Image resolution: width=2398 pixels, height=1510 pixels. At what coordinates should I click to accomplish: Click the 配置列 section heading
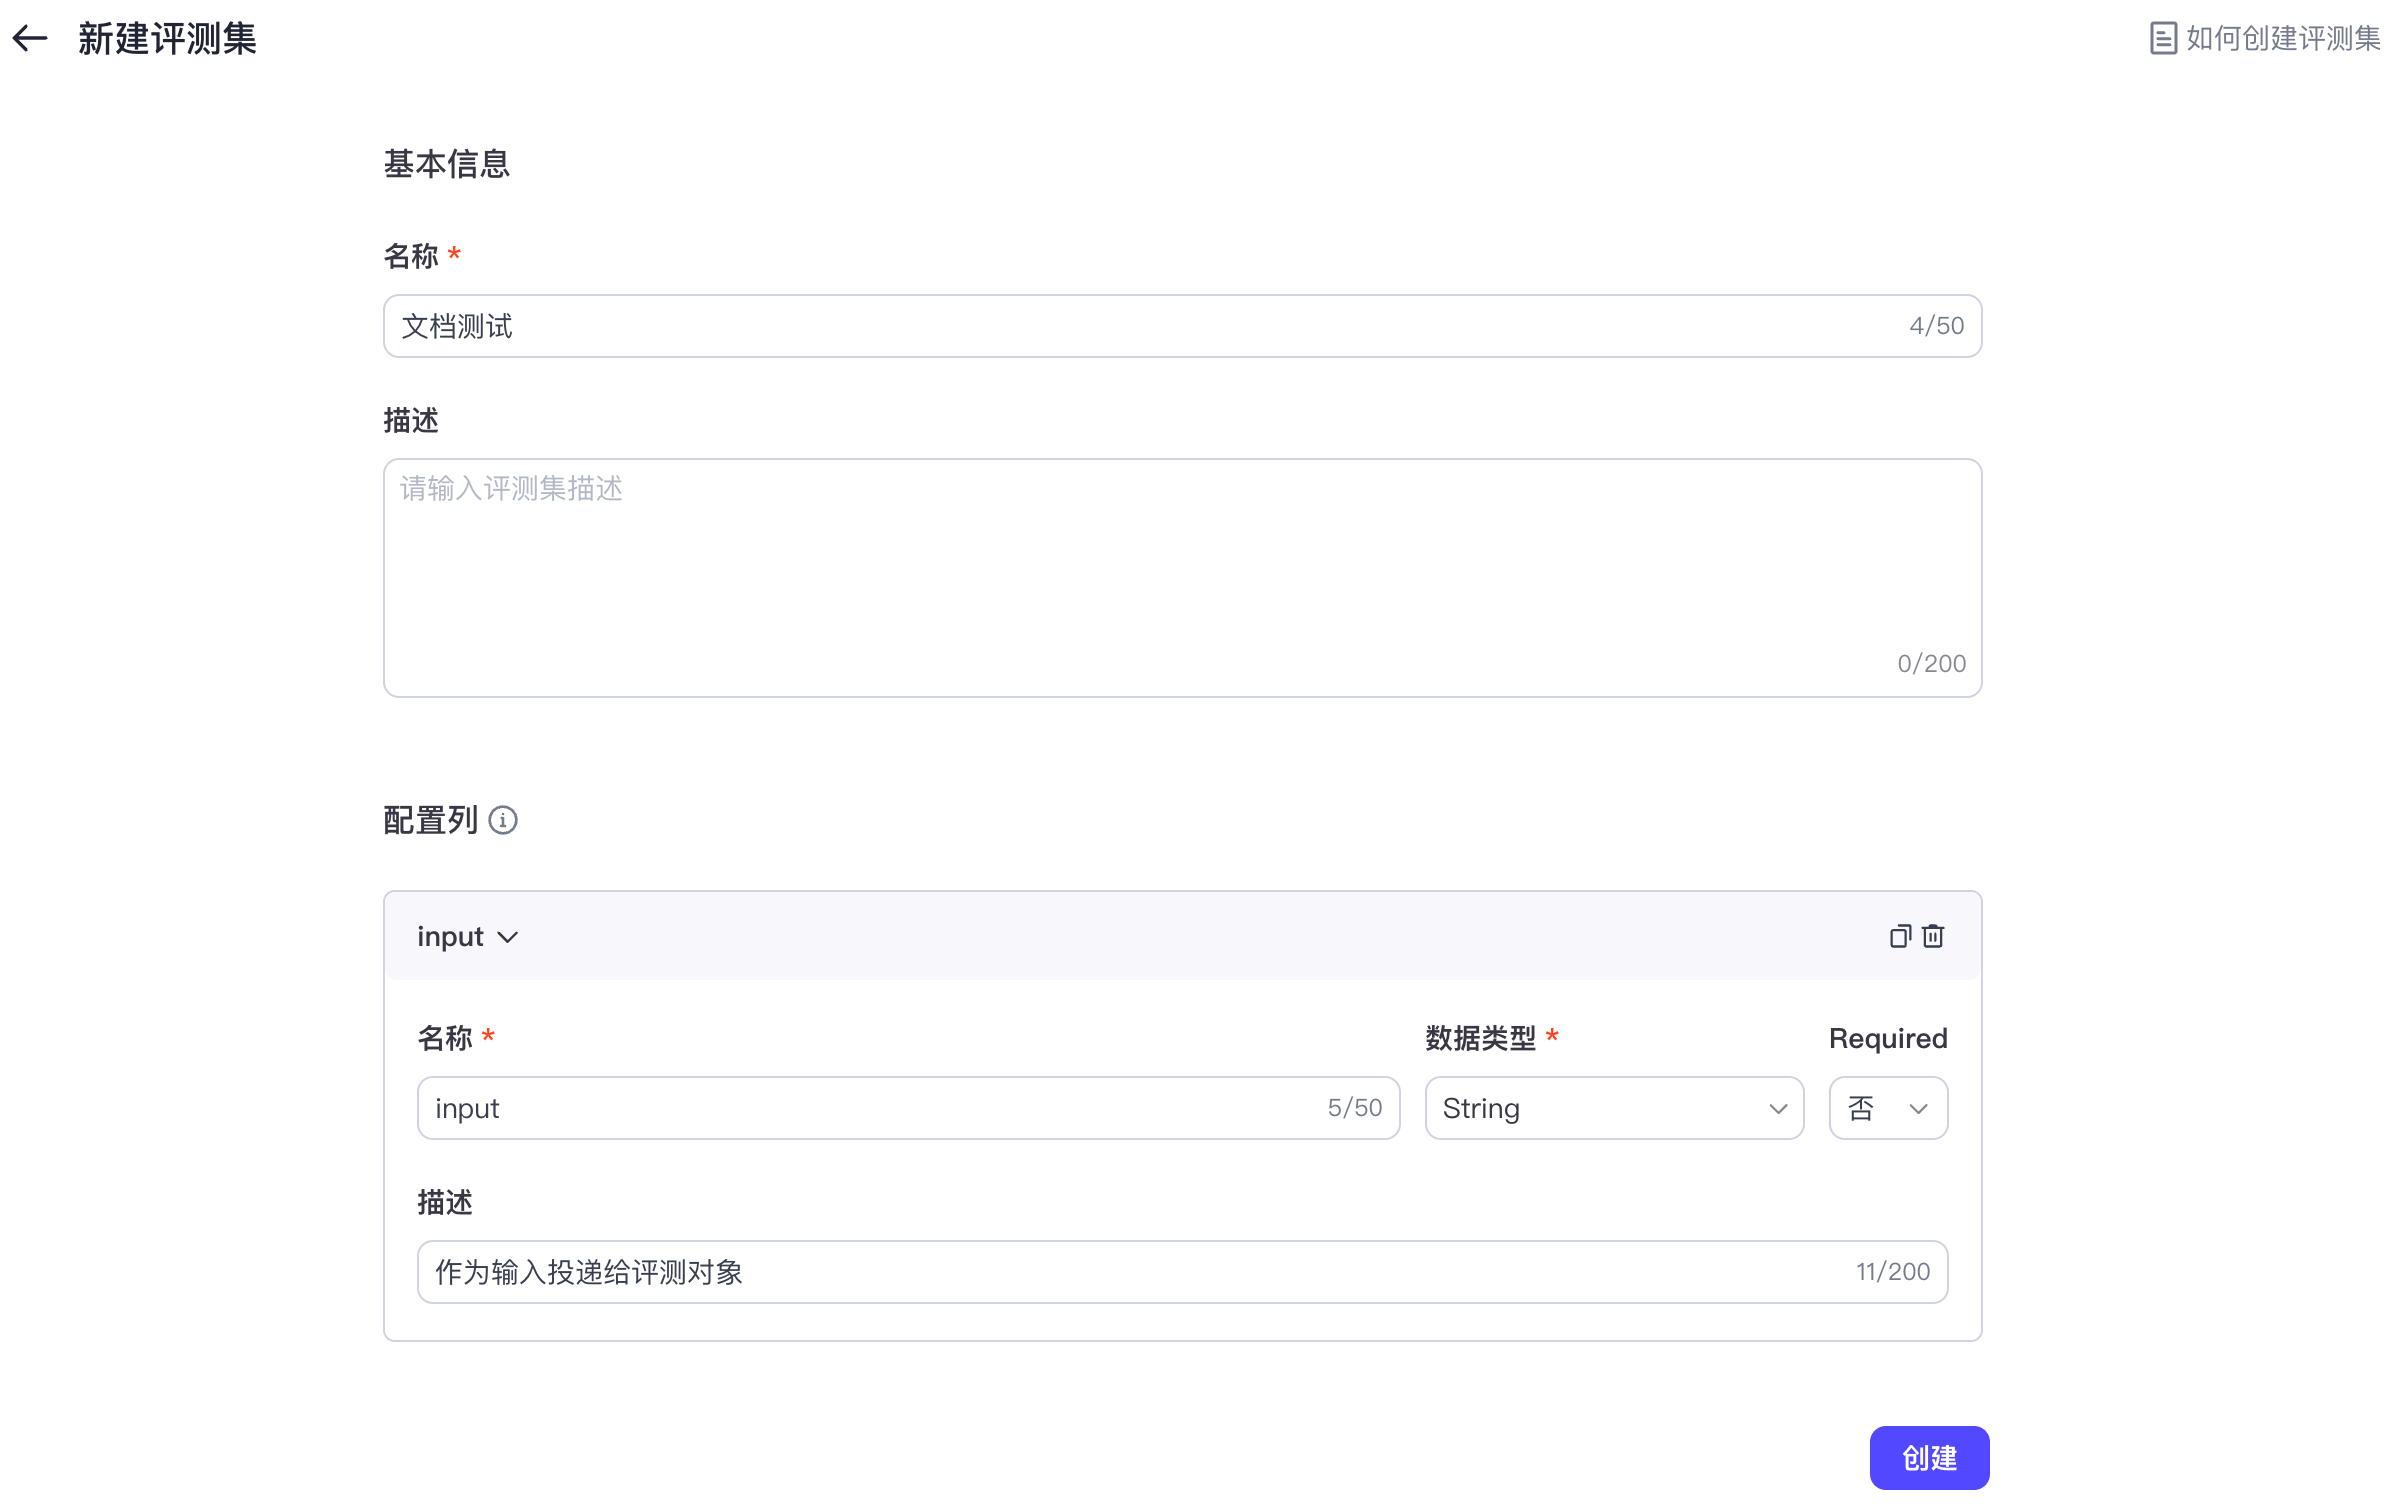click(431, 820)
